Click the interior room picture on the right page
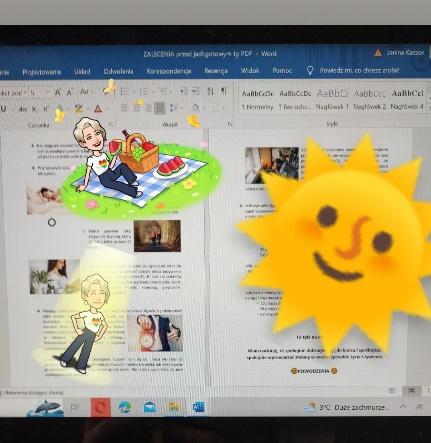The image size is (431, 443). (x=272, y=166)
